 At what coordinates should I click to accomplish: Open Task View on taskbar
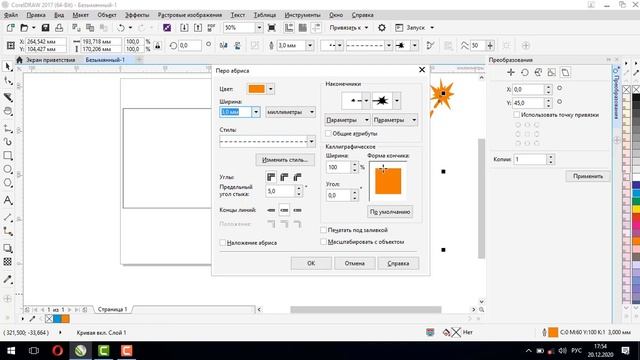pyautogui.click(x=34, y=350)
